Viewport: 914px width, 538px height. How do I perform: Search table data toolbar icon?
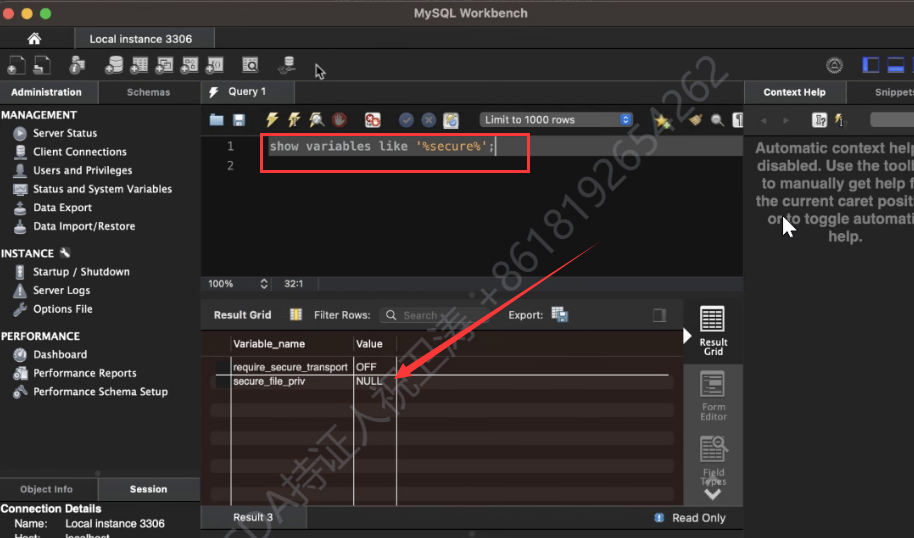pos(250,65)
